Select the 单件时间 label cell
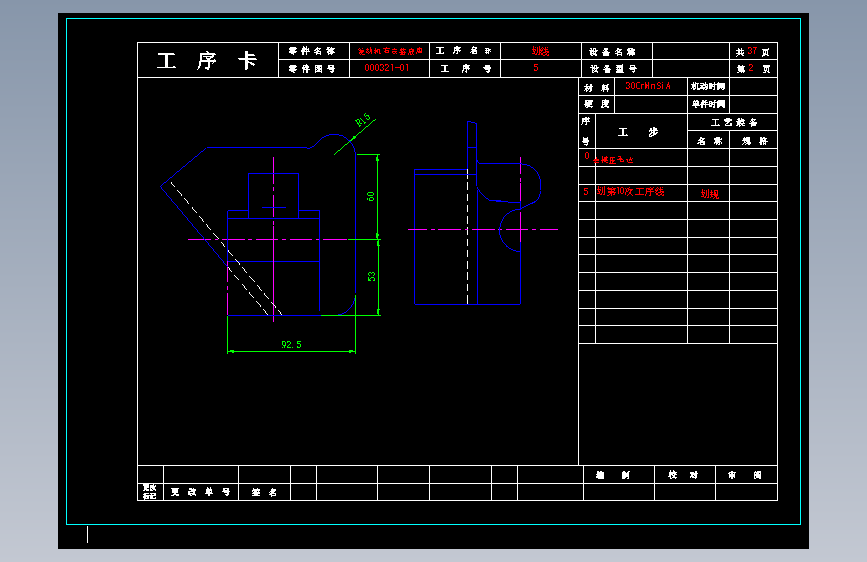 click(708, 104)
